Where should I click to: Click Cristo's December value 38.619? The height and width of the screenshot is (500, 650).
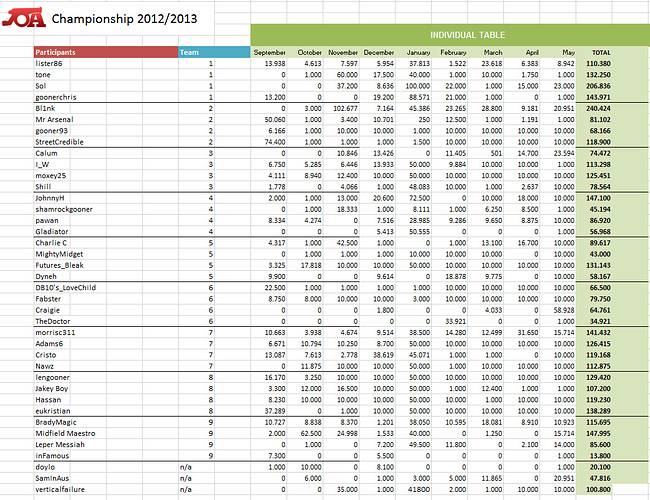383,354
